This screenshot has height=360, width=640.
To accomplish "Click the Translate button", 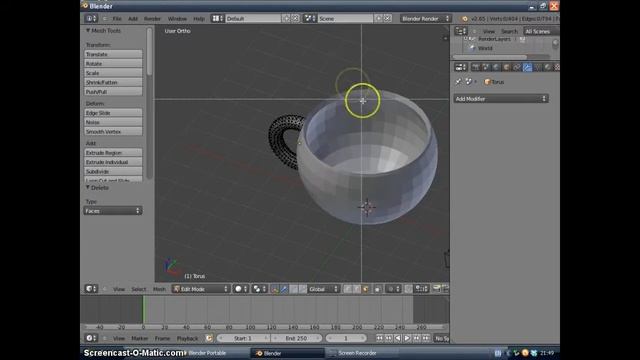I will [113, 54].
